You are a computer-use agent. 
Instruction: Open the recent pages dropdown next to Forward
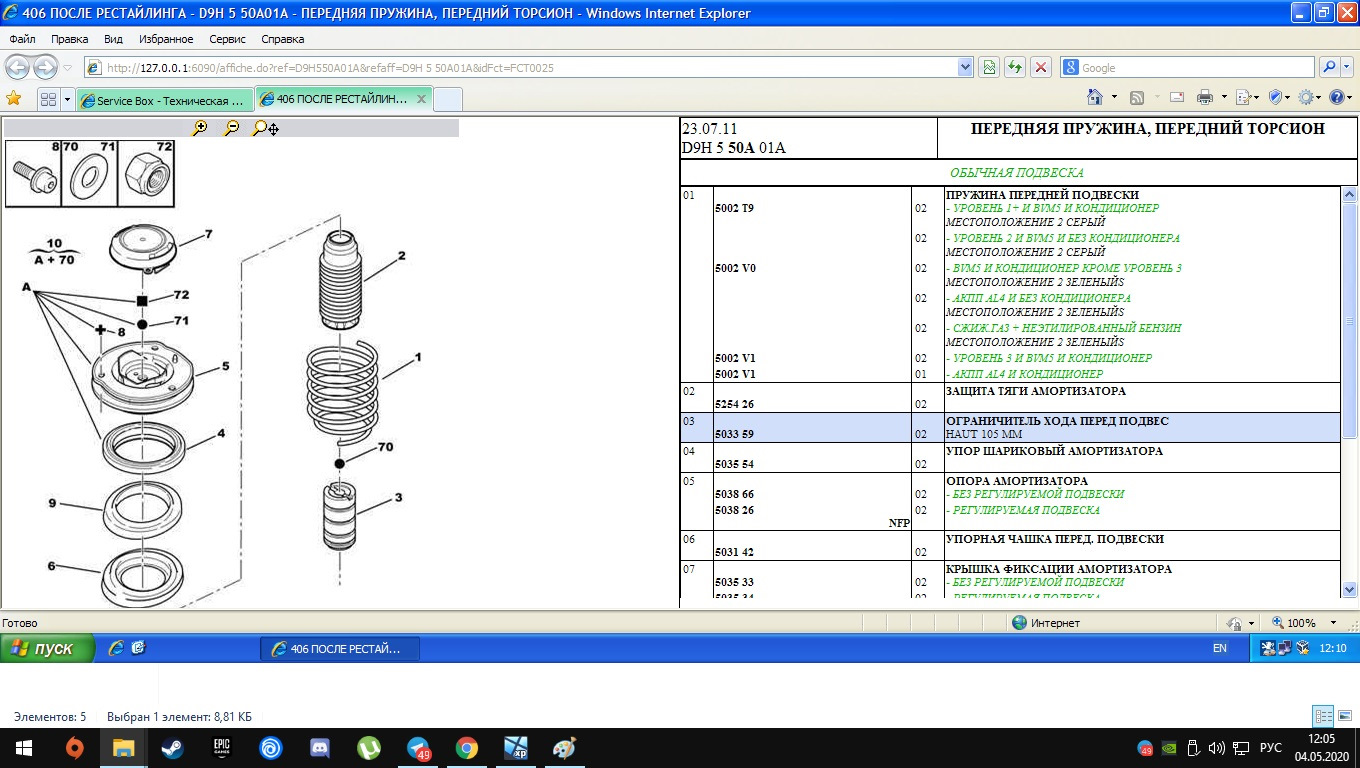pos(67,67)
